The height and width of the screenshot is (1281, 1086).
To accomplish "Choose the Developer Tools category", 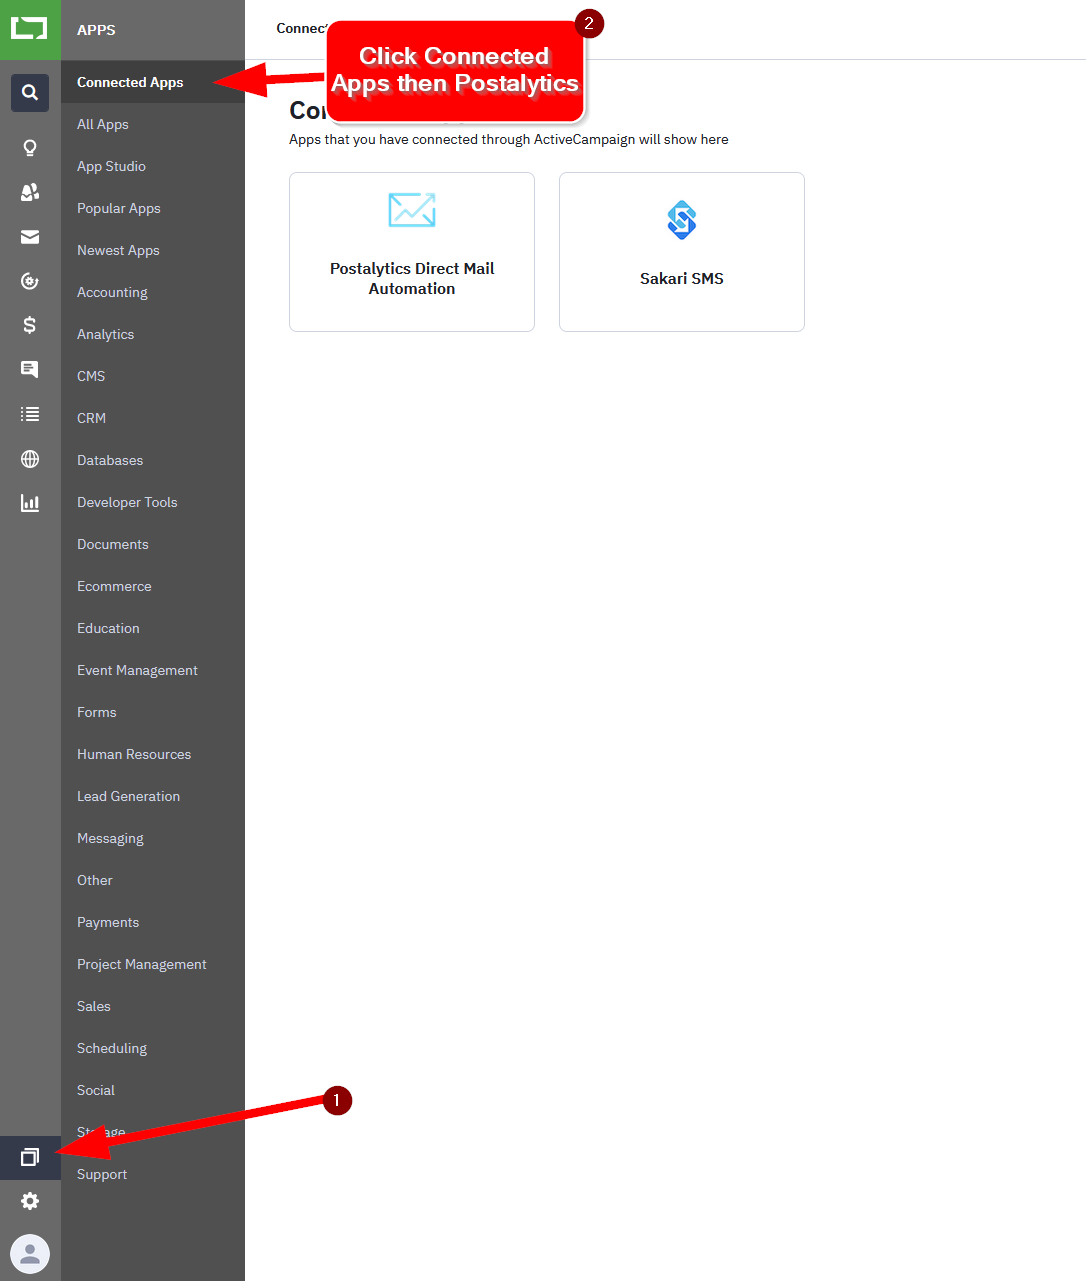I will coord(153,502).
